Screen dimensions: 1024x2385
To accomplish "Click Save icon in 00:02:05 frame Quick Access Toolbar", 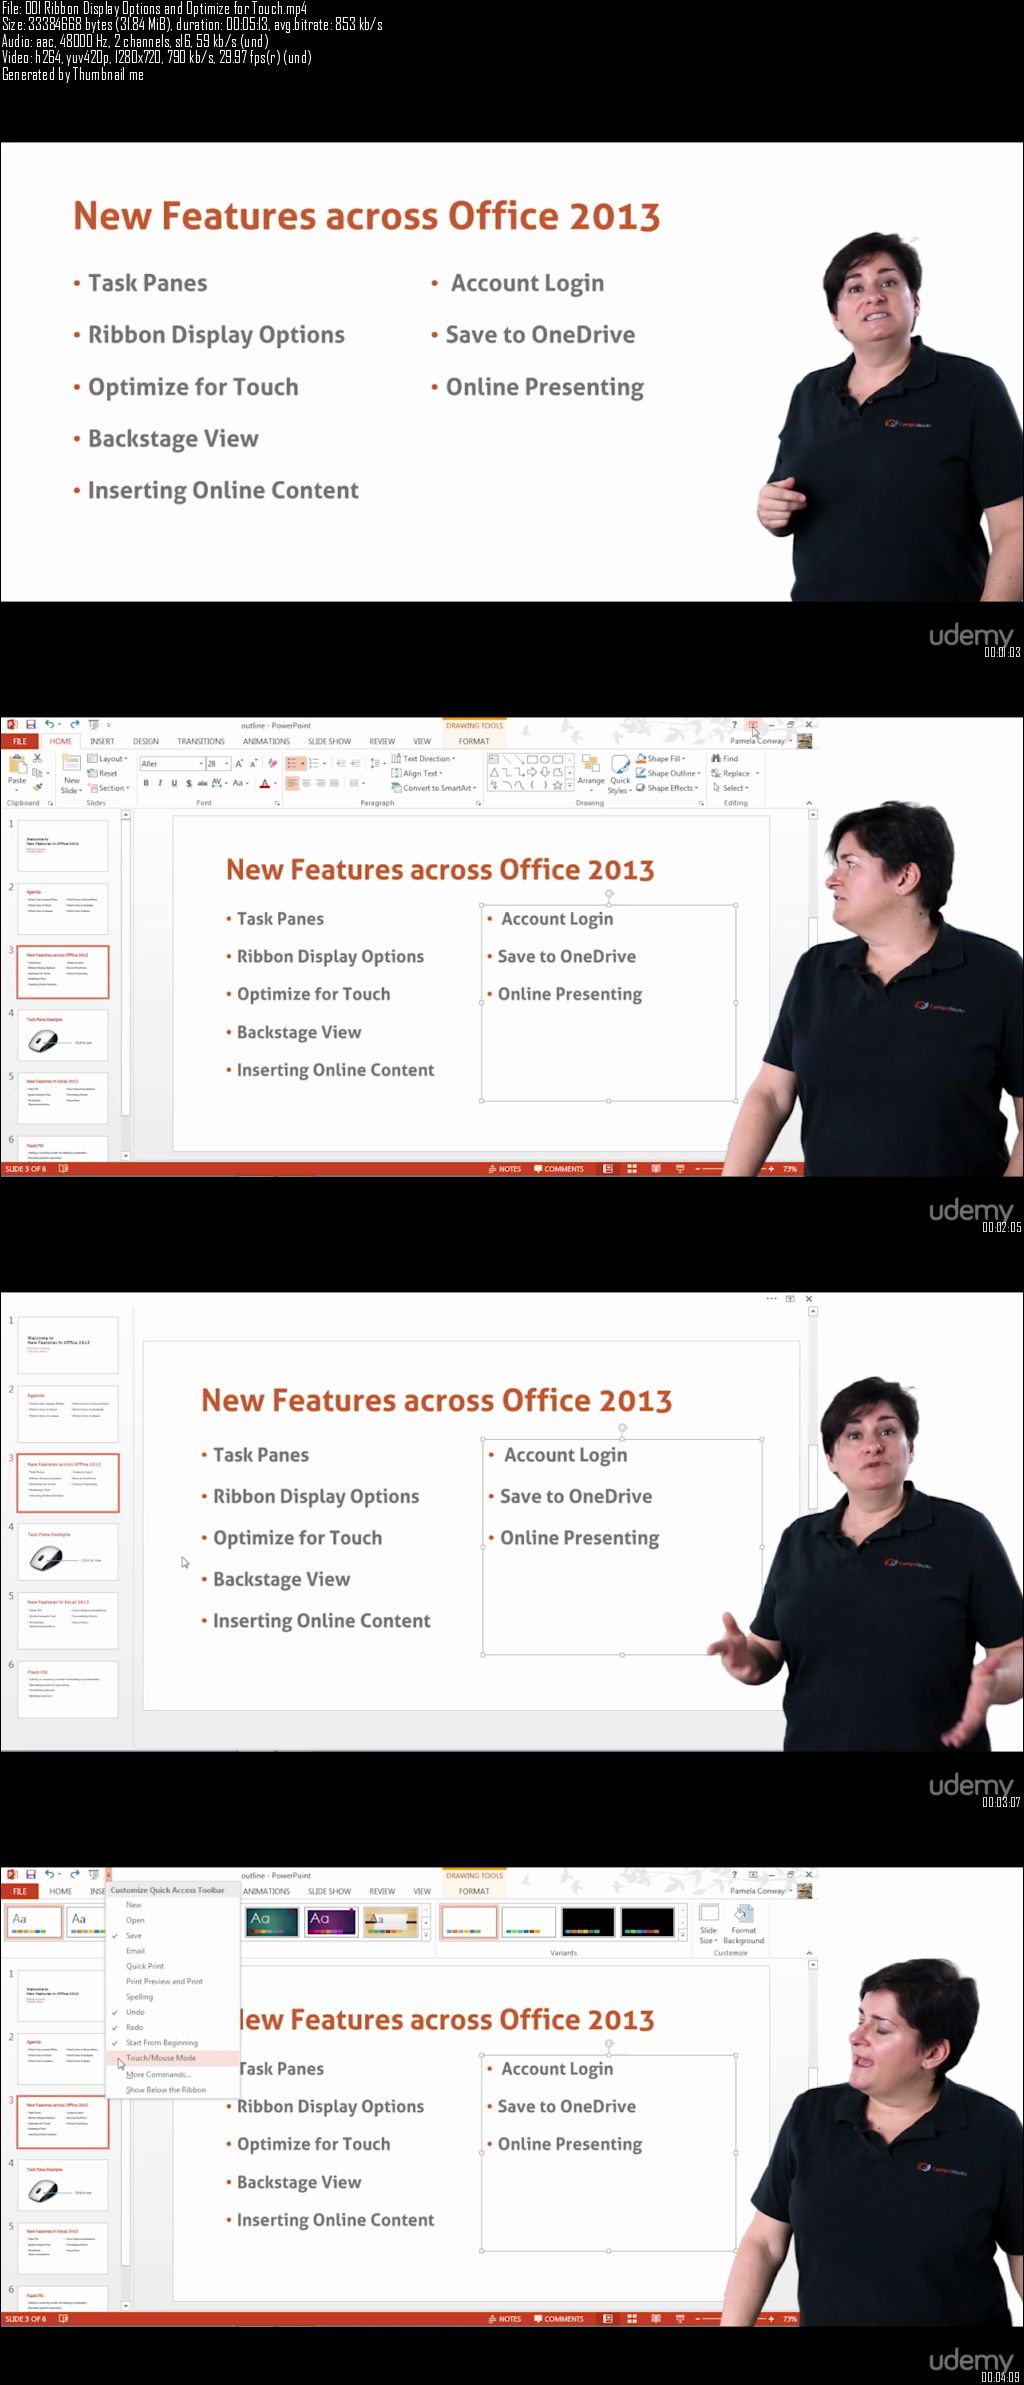I will 31,725.
